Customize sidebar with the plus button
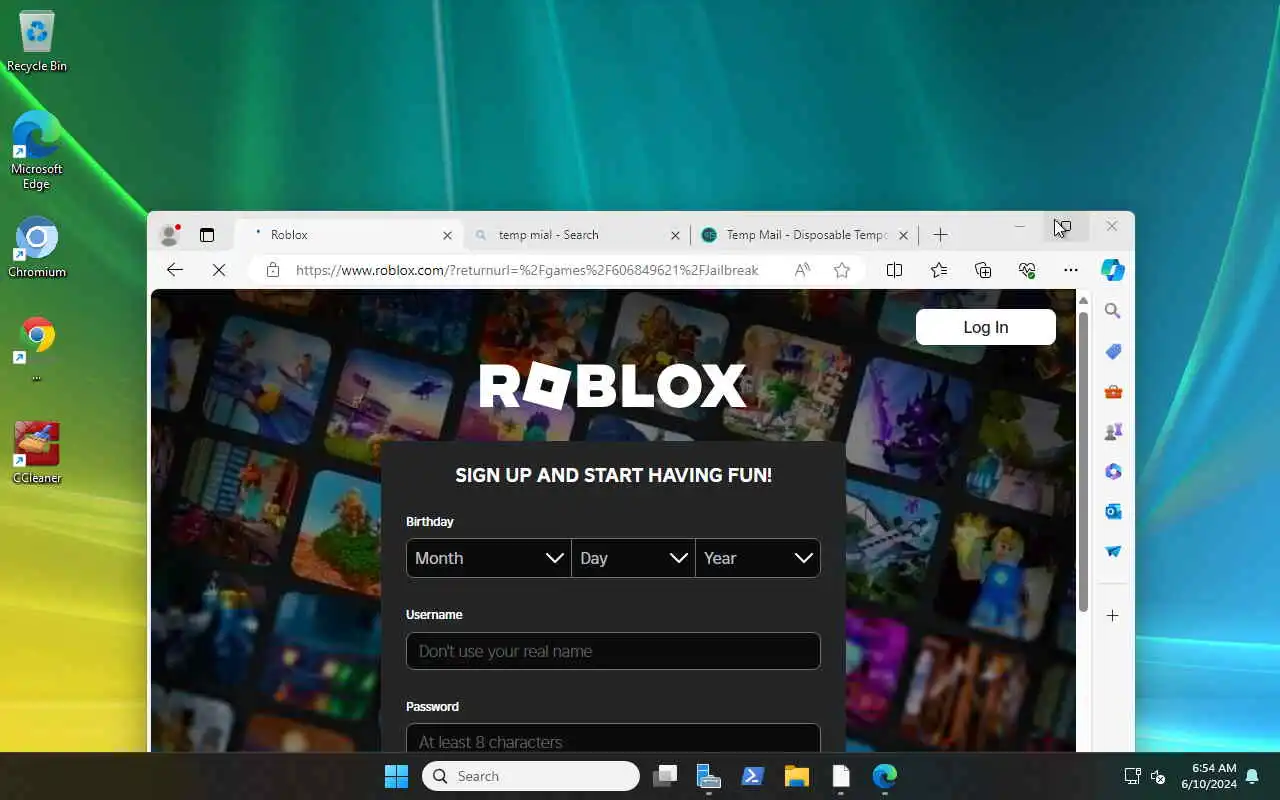 [1113, 616]
